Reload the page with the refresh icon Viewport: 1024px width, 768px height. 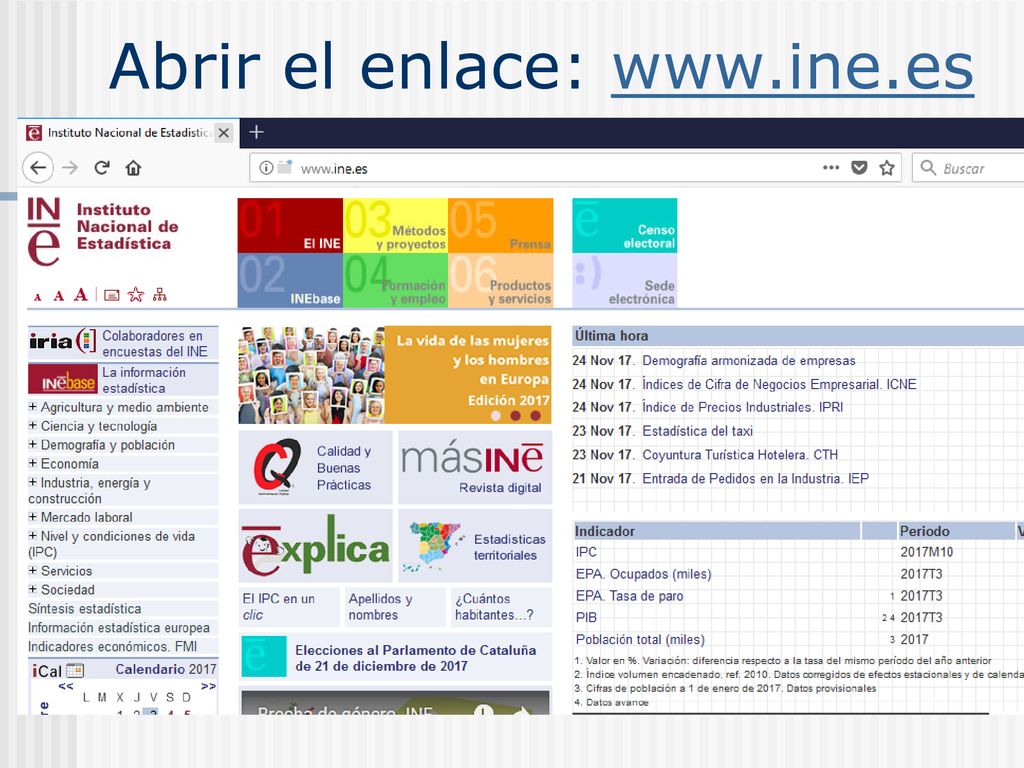click(x=102, y=168)
